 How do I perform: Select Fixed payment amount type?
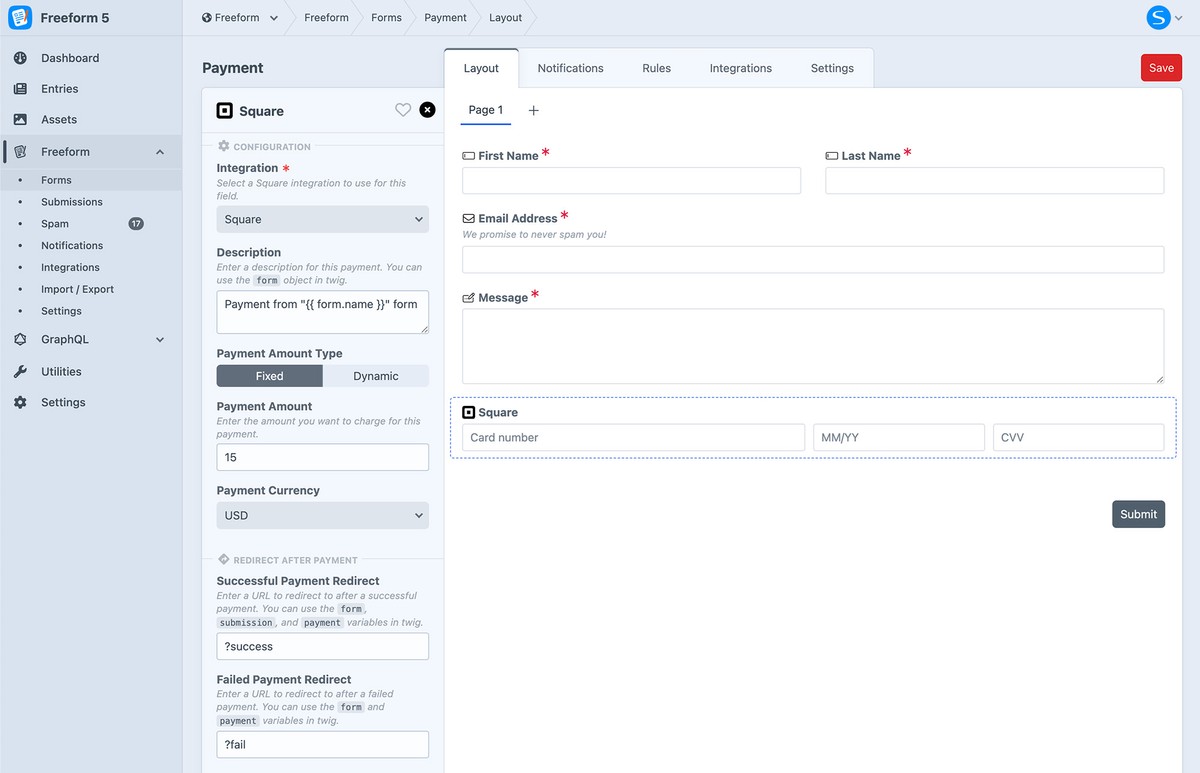pyautogui.click(x=269, y=376)
